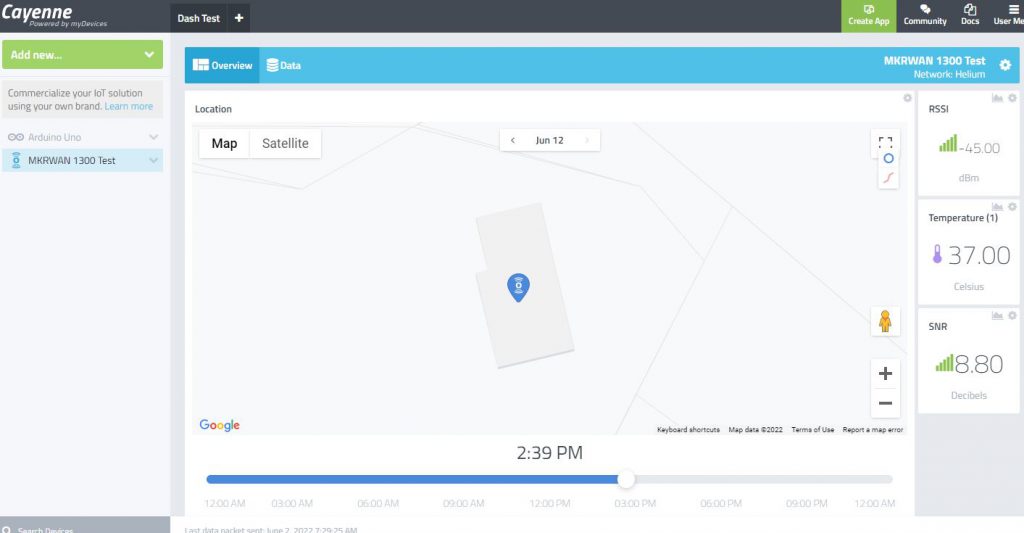Expand Arduino Uno device chevron
Image resolution: width=1024 pixels, height=533 pixels.
pyautogui.click(x=153, y=137)
